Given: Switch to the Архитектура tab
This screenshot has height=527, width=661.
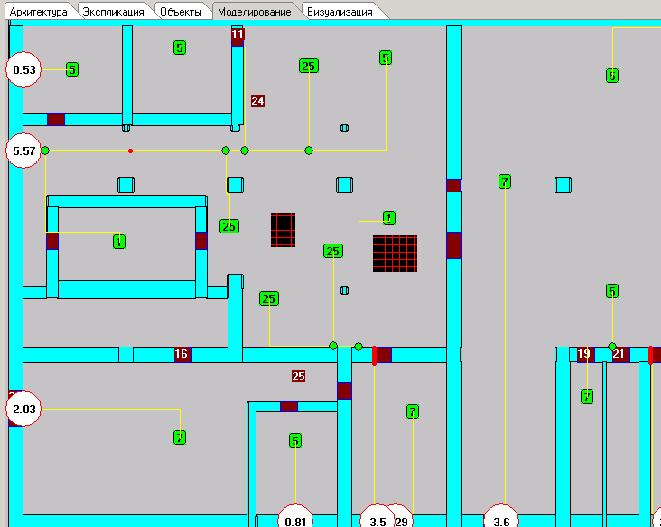Looking at the screenshot, I should click(38, 12).
